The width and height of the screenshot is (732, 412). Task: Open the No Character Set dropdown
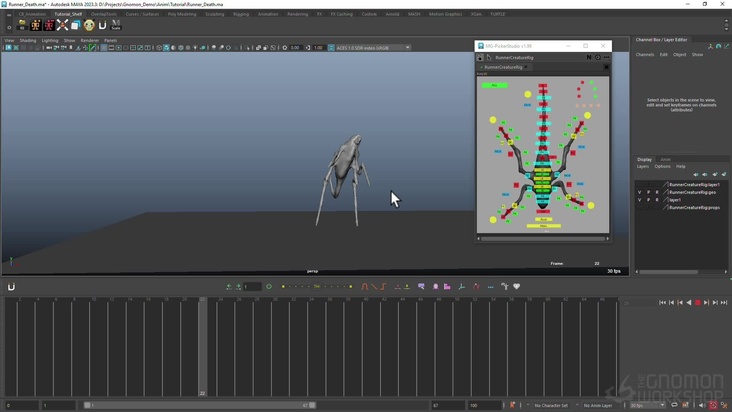click(x=552, y=405)
